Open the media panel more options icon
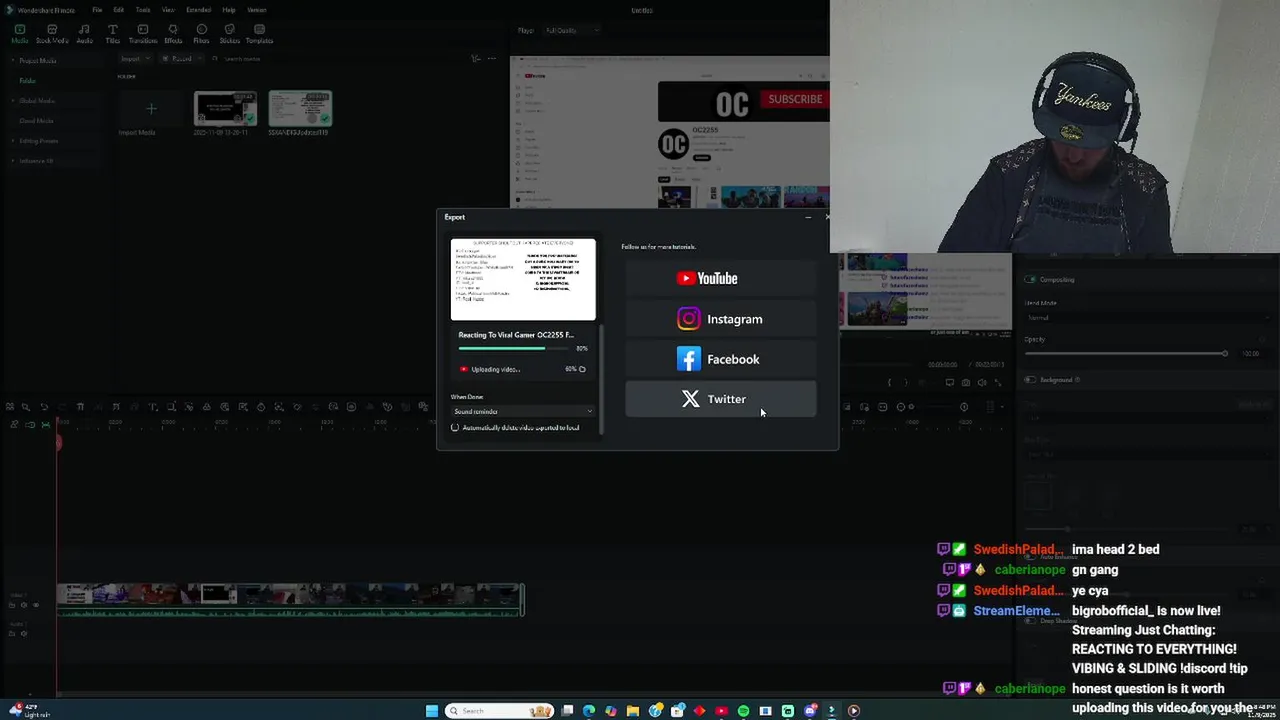The height and width of the screenshot is (720, 1280). click(491, 59)
